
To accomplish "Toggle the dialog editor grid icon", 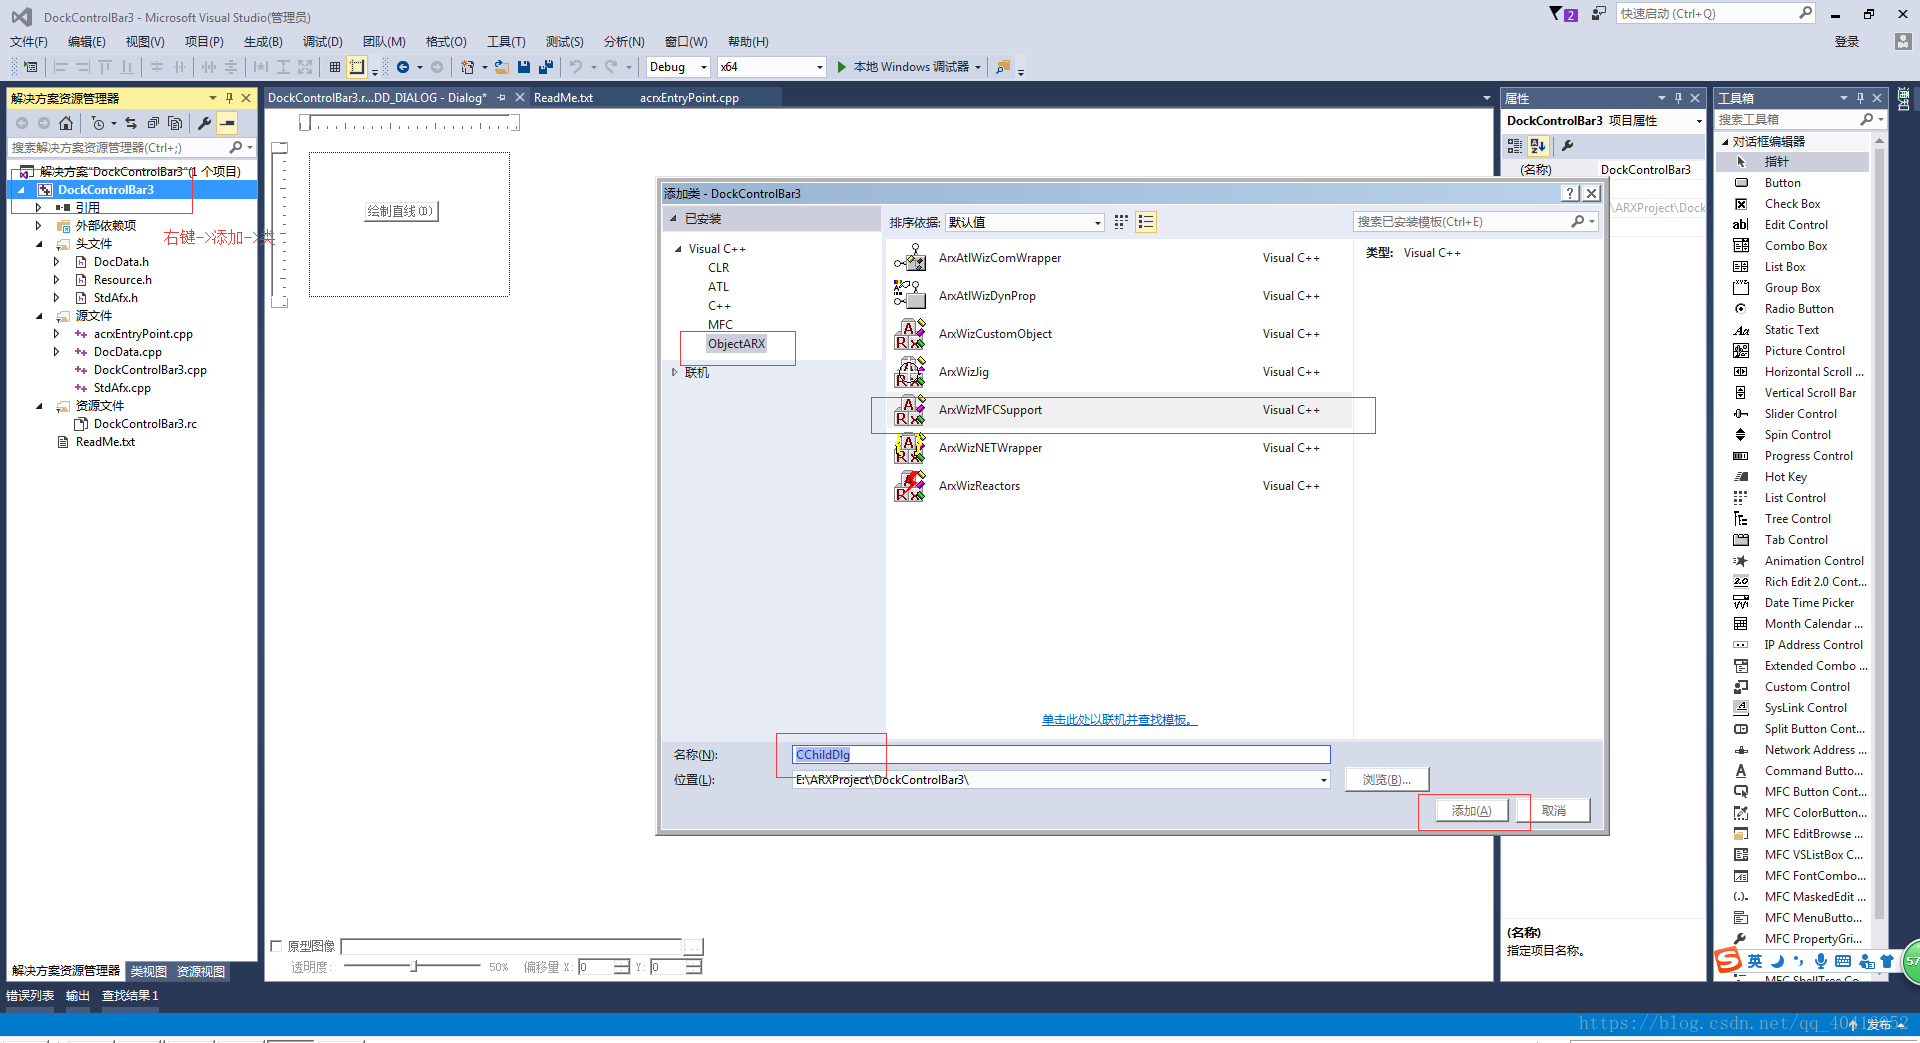I will [335, 67].
